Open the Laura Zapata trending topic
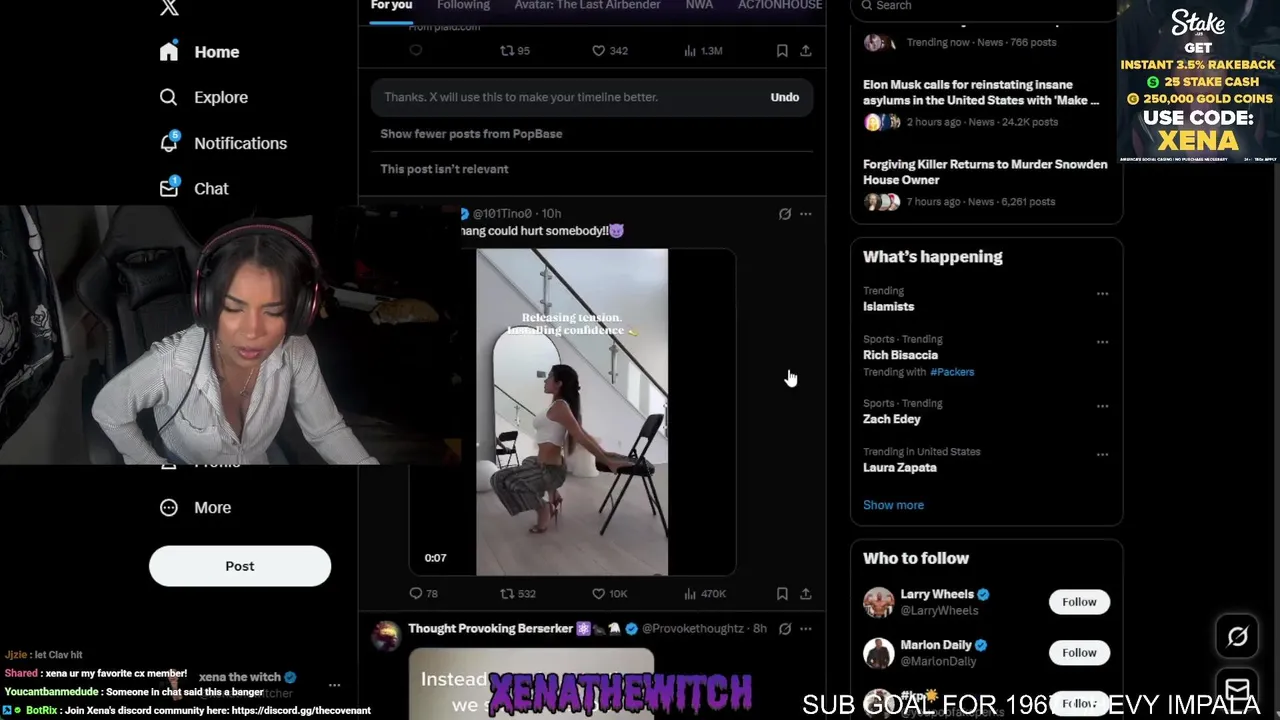The height and width of the screenshot is (720, 1280). [x=900, y=467]
